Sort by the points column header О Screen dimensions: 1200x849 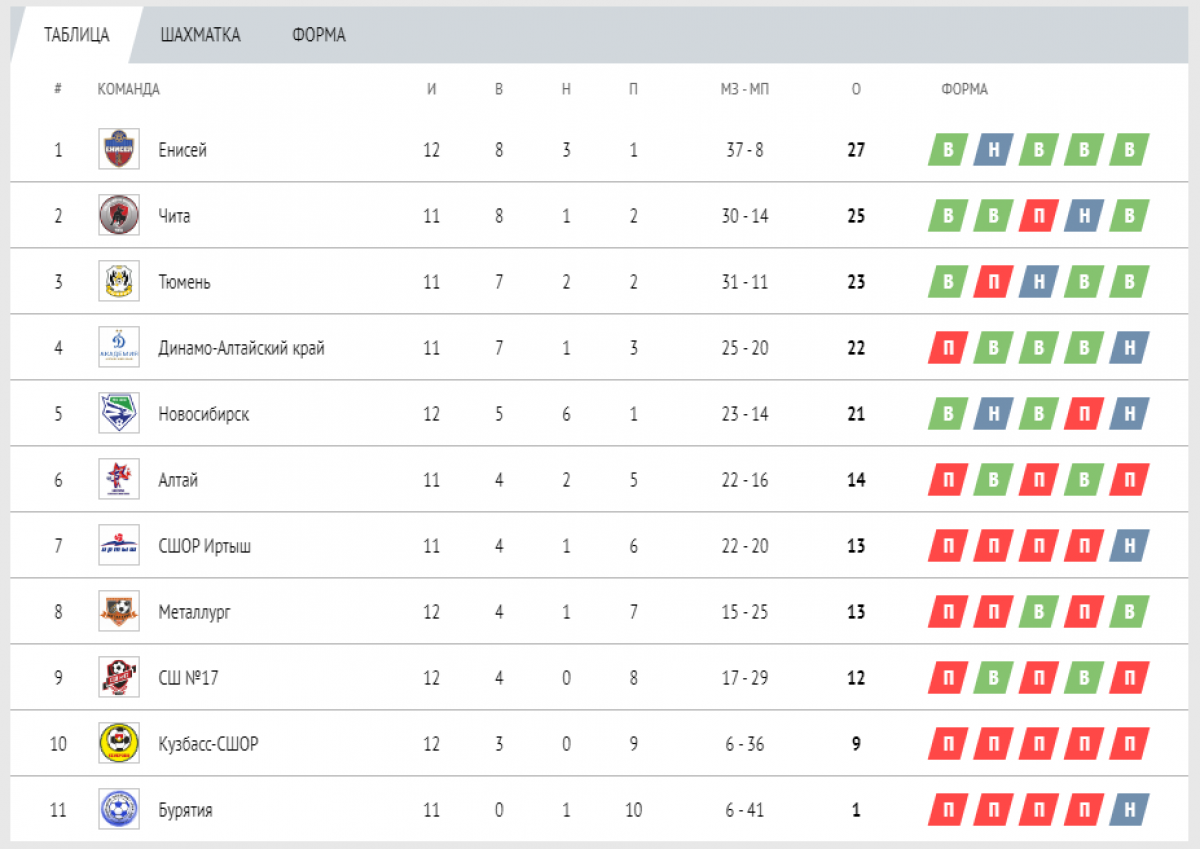pyautogui.click(x=856, y=89)
